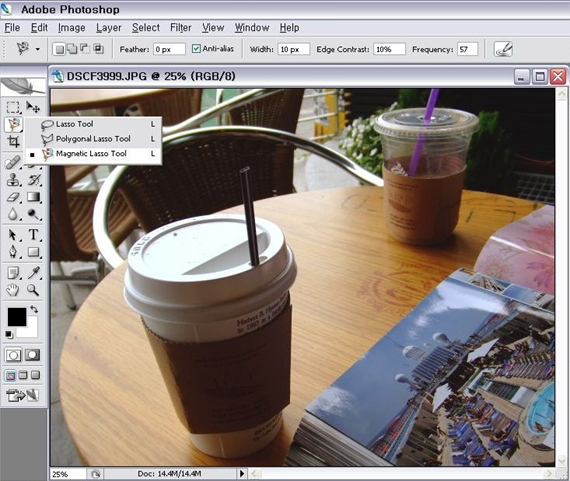Viewport: 570px width, 481px height.
Task: Switch to Quick Mask mode
Action: pos(32,355)
